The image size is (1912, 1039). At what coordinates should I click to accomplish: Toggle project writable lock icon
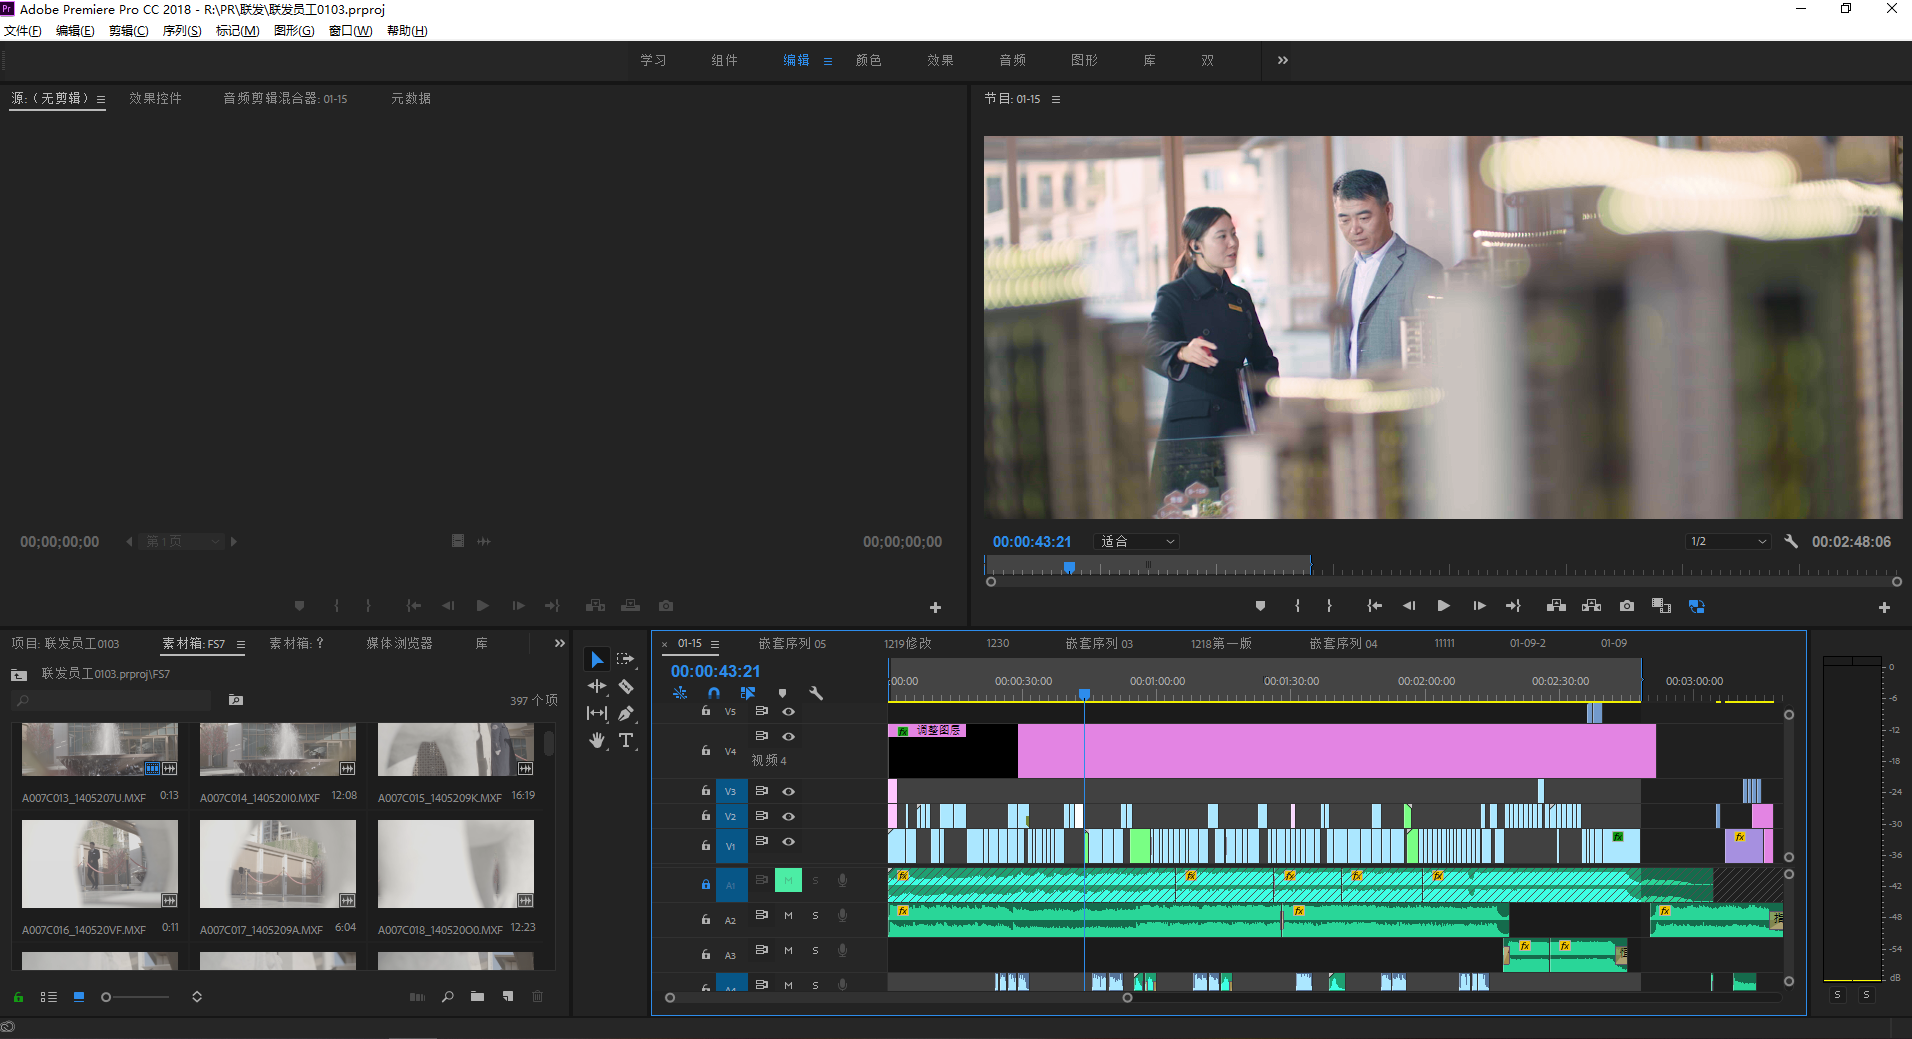pos(18,997)
